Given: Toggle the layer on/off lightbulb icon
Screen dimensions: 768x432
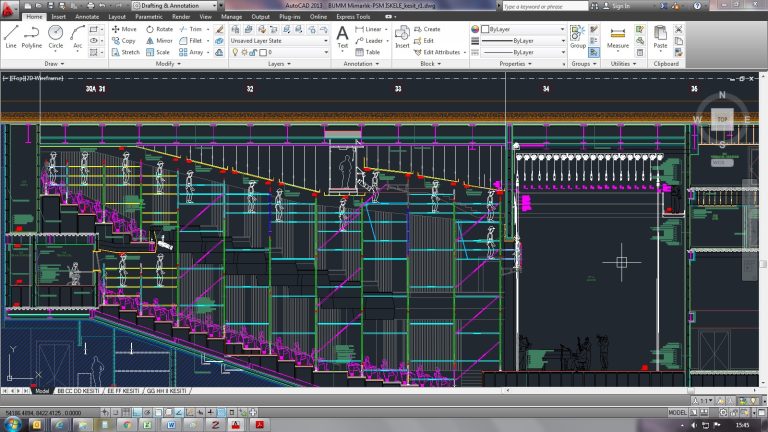Looking at the screenshot, I should [x=235, y=52].
